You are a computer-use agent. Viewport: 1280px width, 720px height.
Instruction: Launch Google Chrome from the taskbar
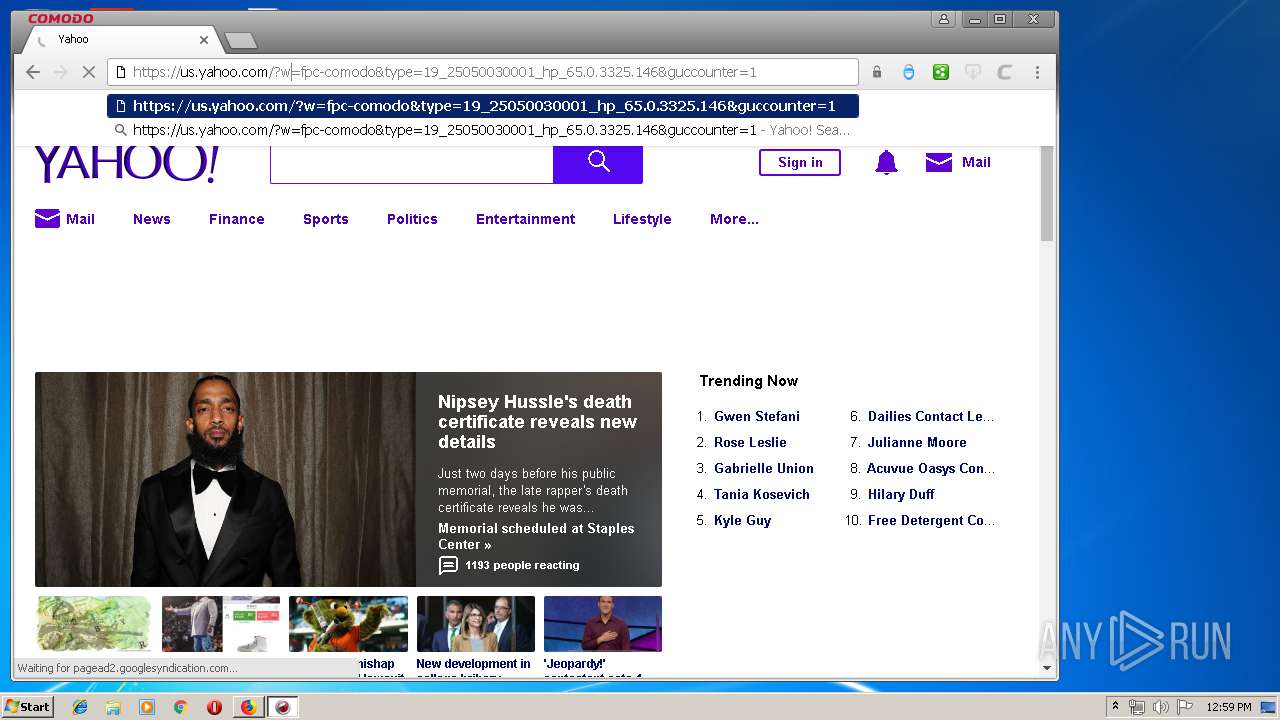pos(180,707)
